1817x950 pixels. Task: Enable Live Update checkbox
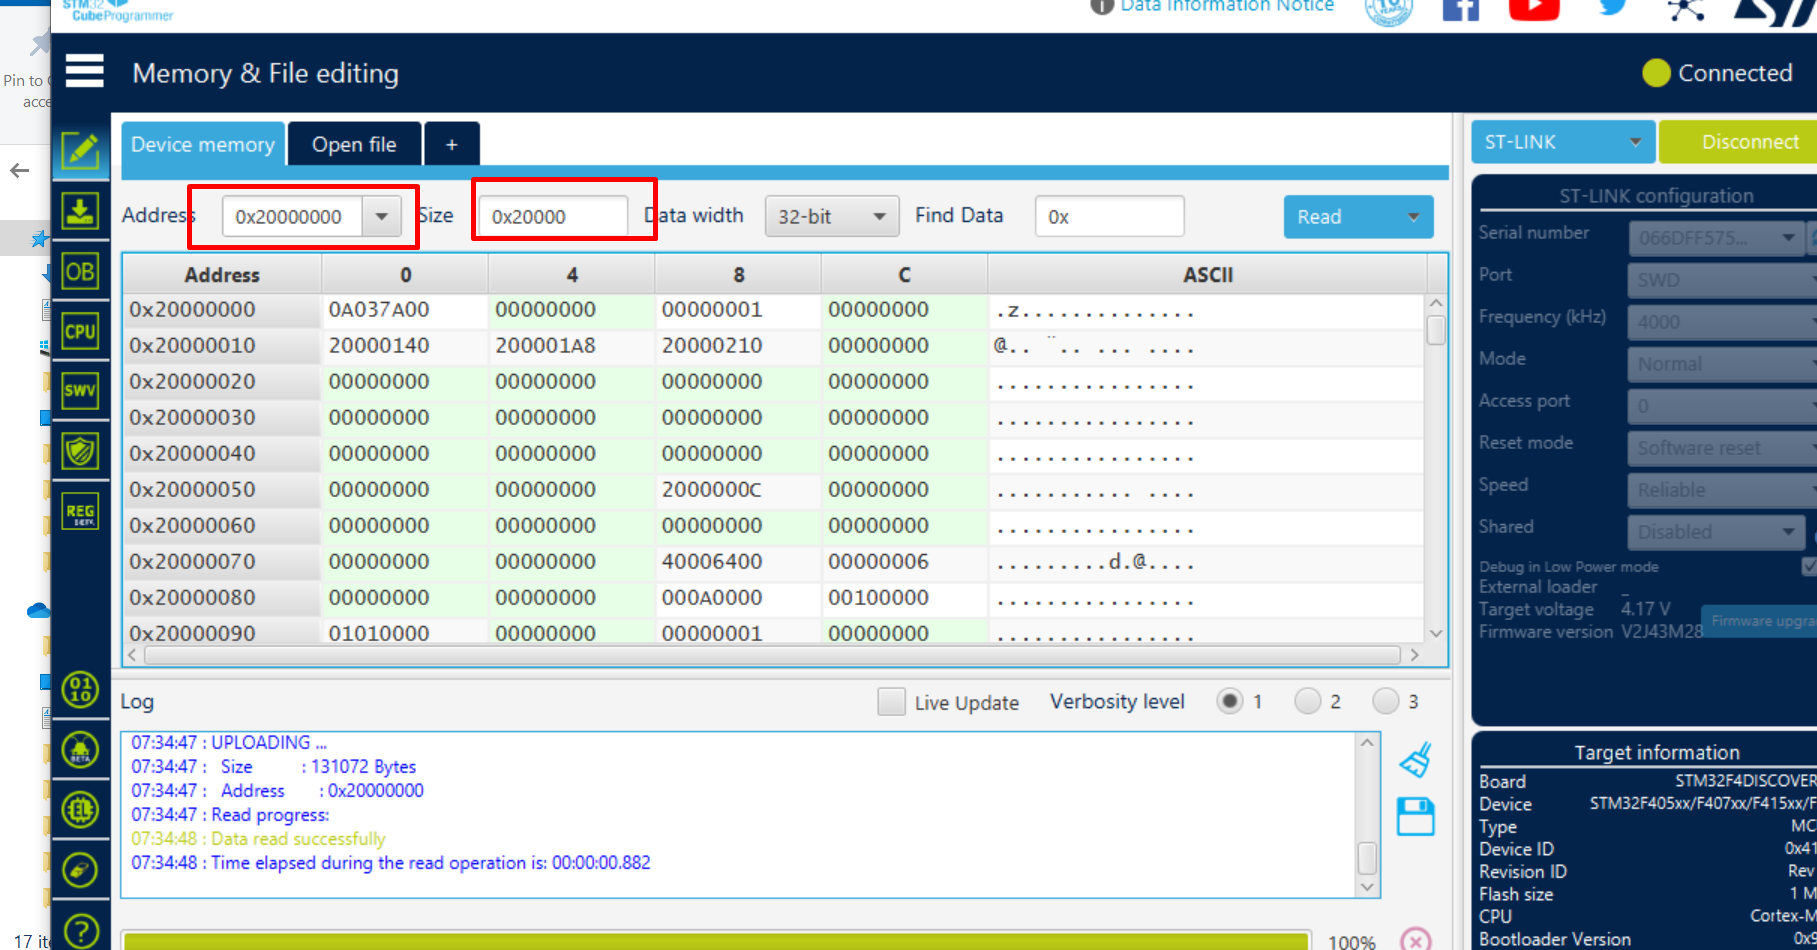(890, 702)
